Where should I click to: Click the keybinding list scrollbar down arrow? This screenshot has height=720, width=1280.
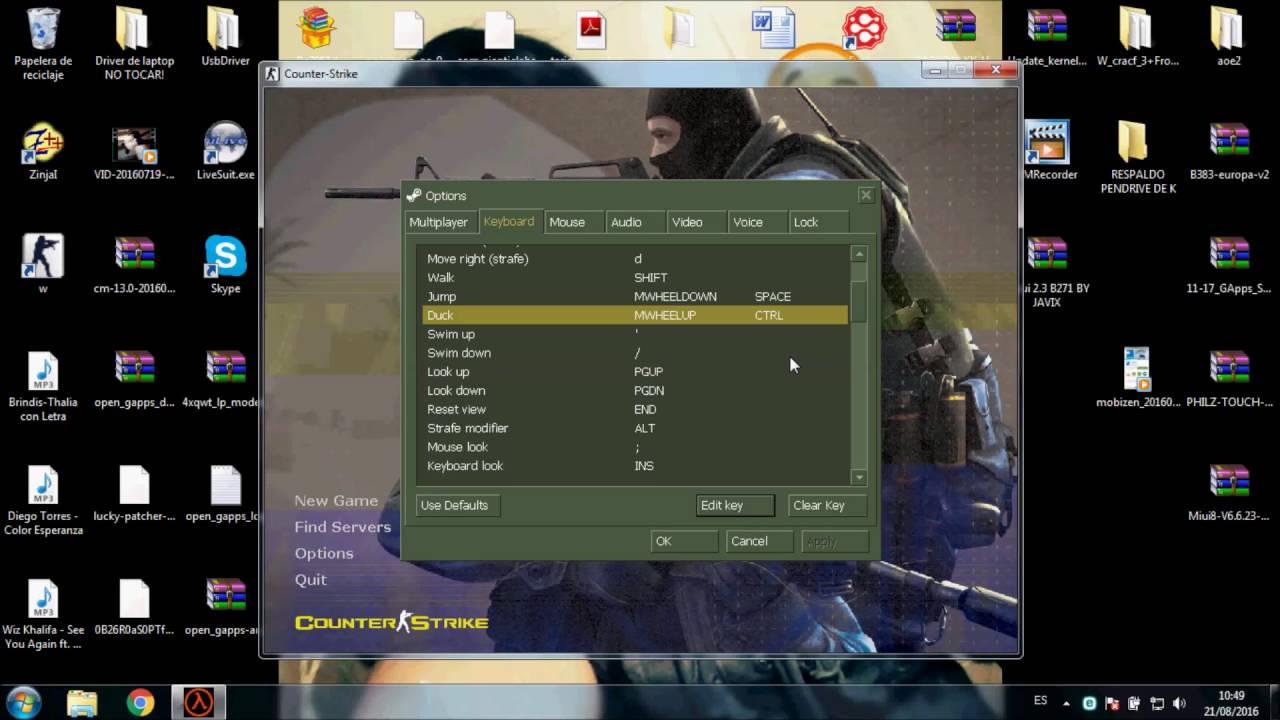coord(858,477)
